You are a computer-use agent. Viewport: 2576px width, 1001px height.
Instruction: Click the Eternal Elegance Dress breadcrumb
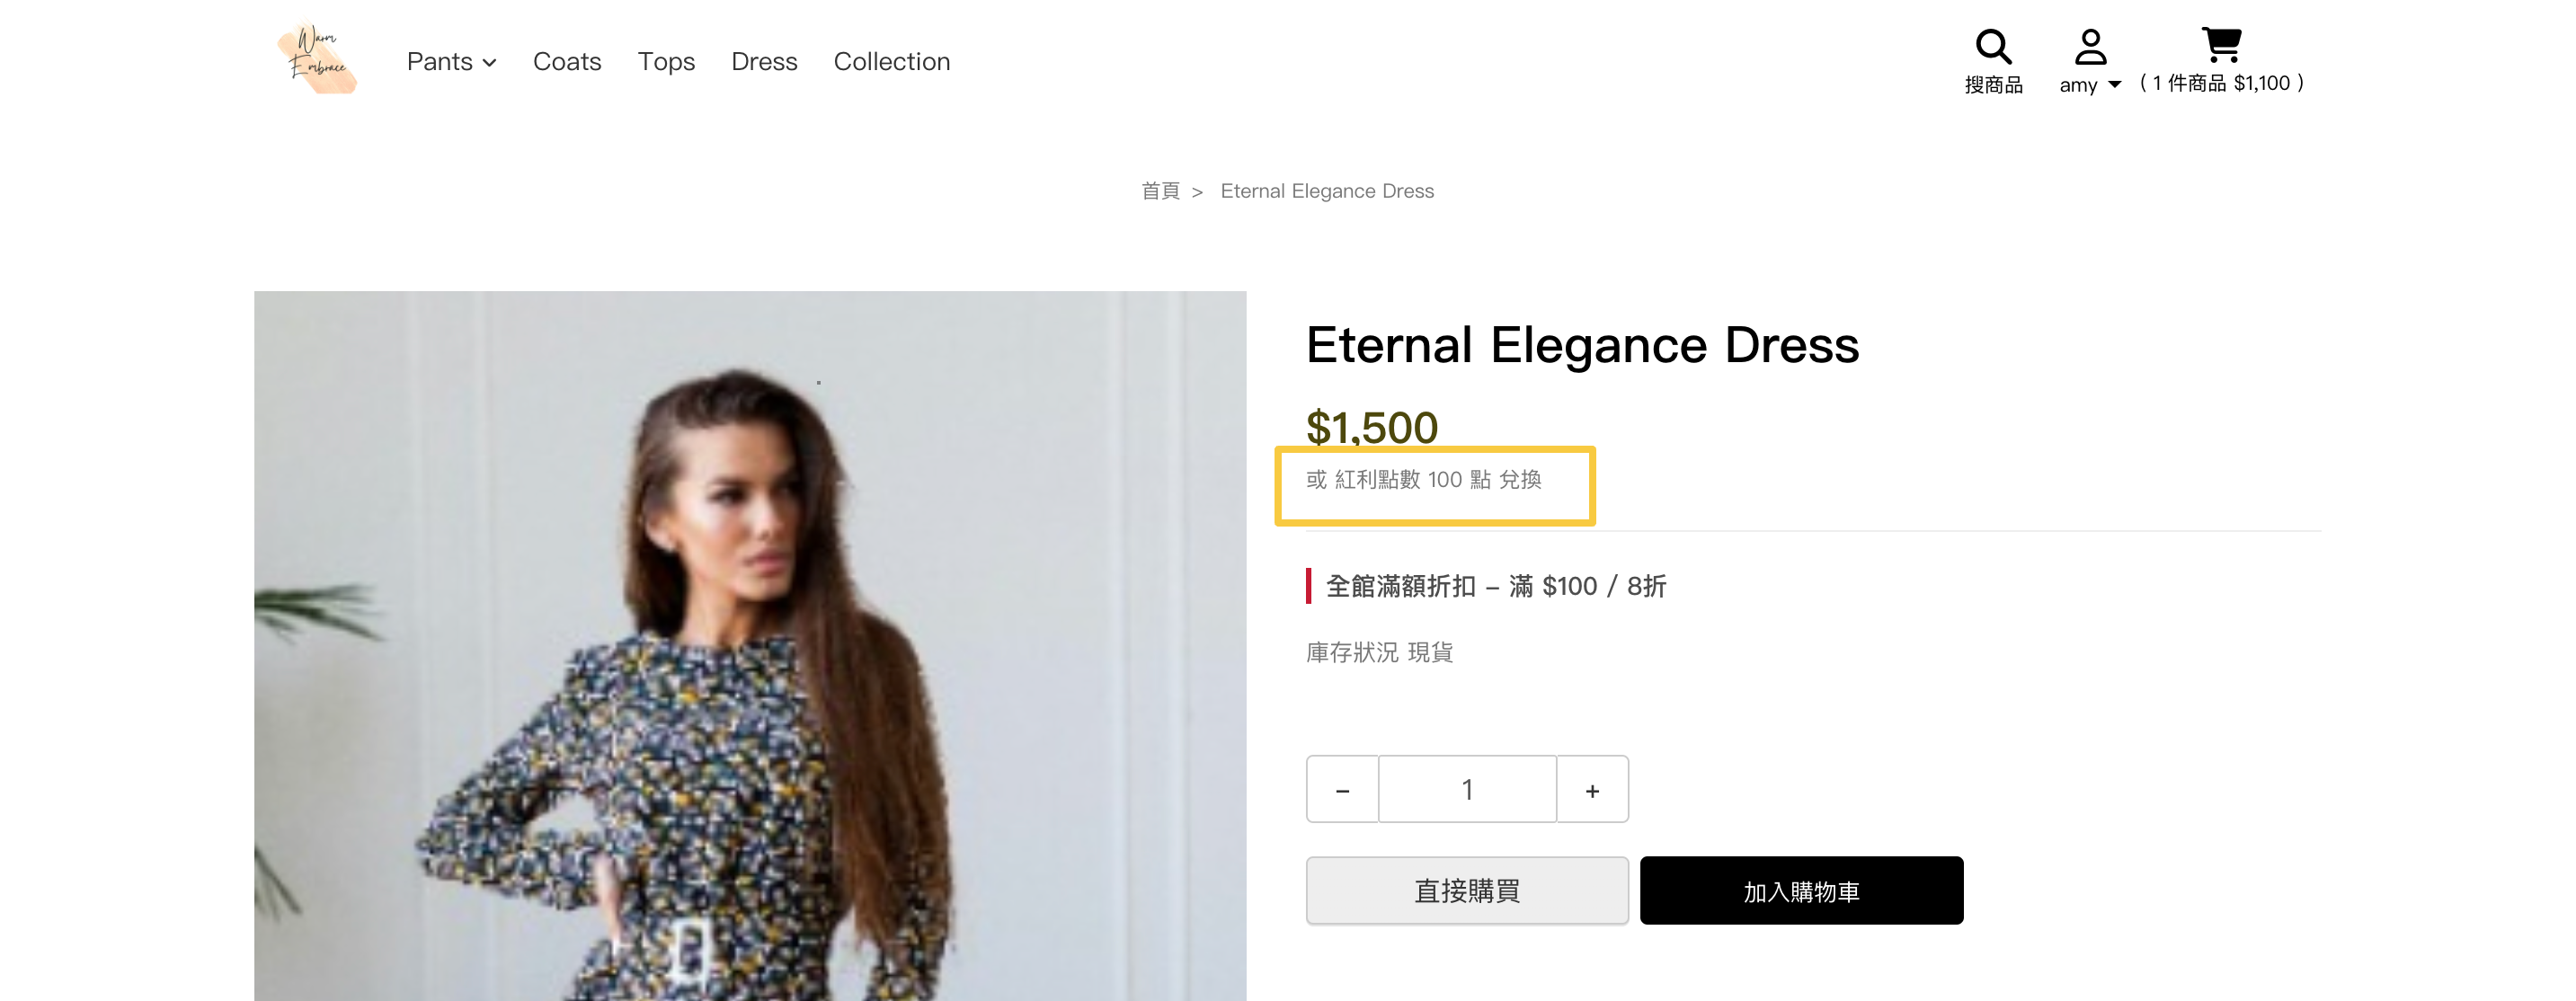(1327, 191)
